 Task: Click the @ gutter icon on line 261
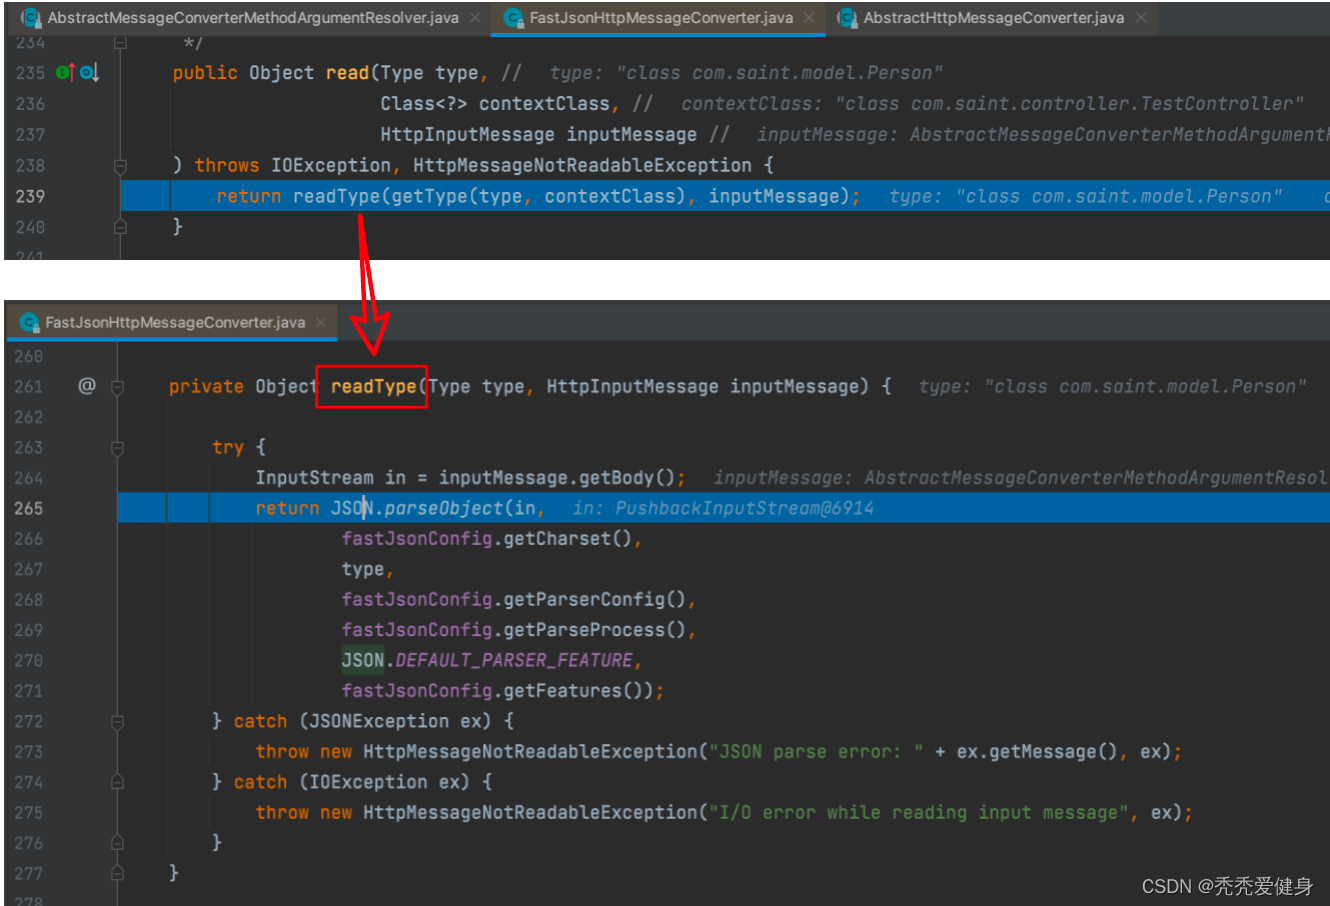click(87, 386)
